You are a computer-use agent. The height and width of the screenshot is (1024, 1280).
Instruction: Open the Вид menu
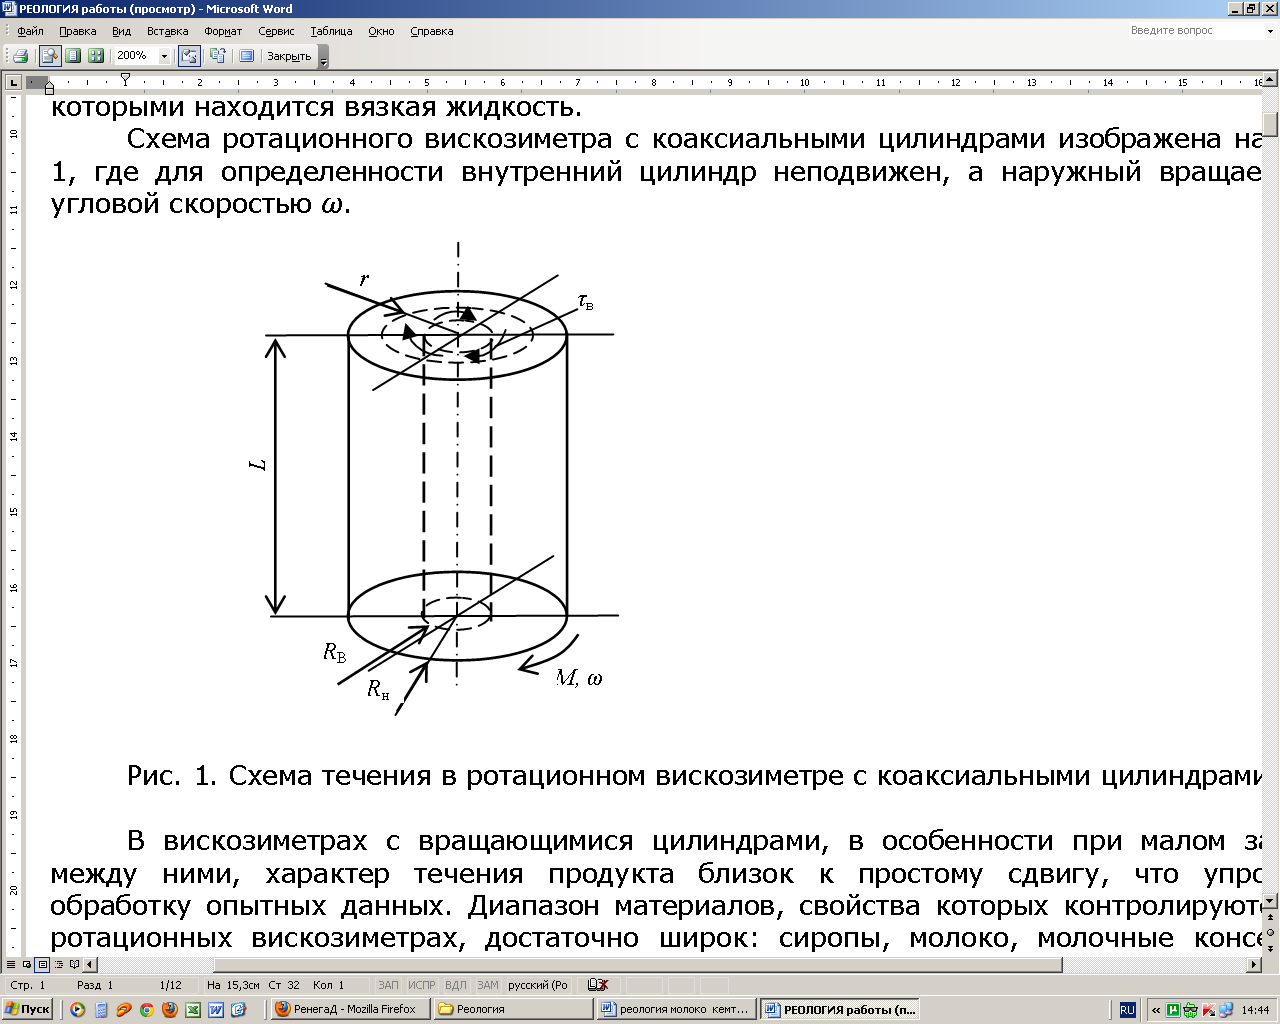pyautogui.click(x=122, y=31)
